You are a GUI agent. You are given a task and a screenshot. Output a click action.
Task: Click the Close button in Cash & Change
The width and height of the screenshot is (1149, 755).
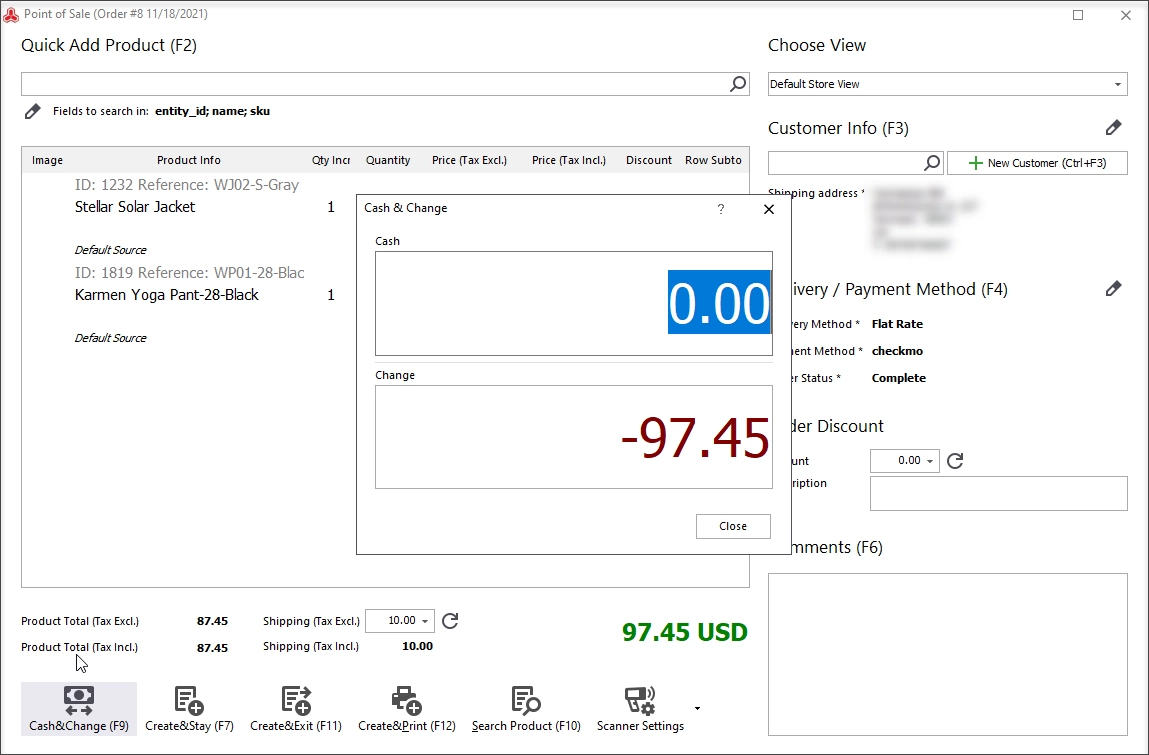coord(733,526)
